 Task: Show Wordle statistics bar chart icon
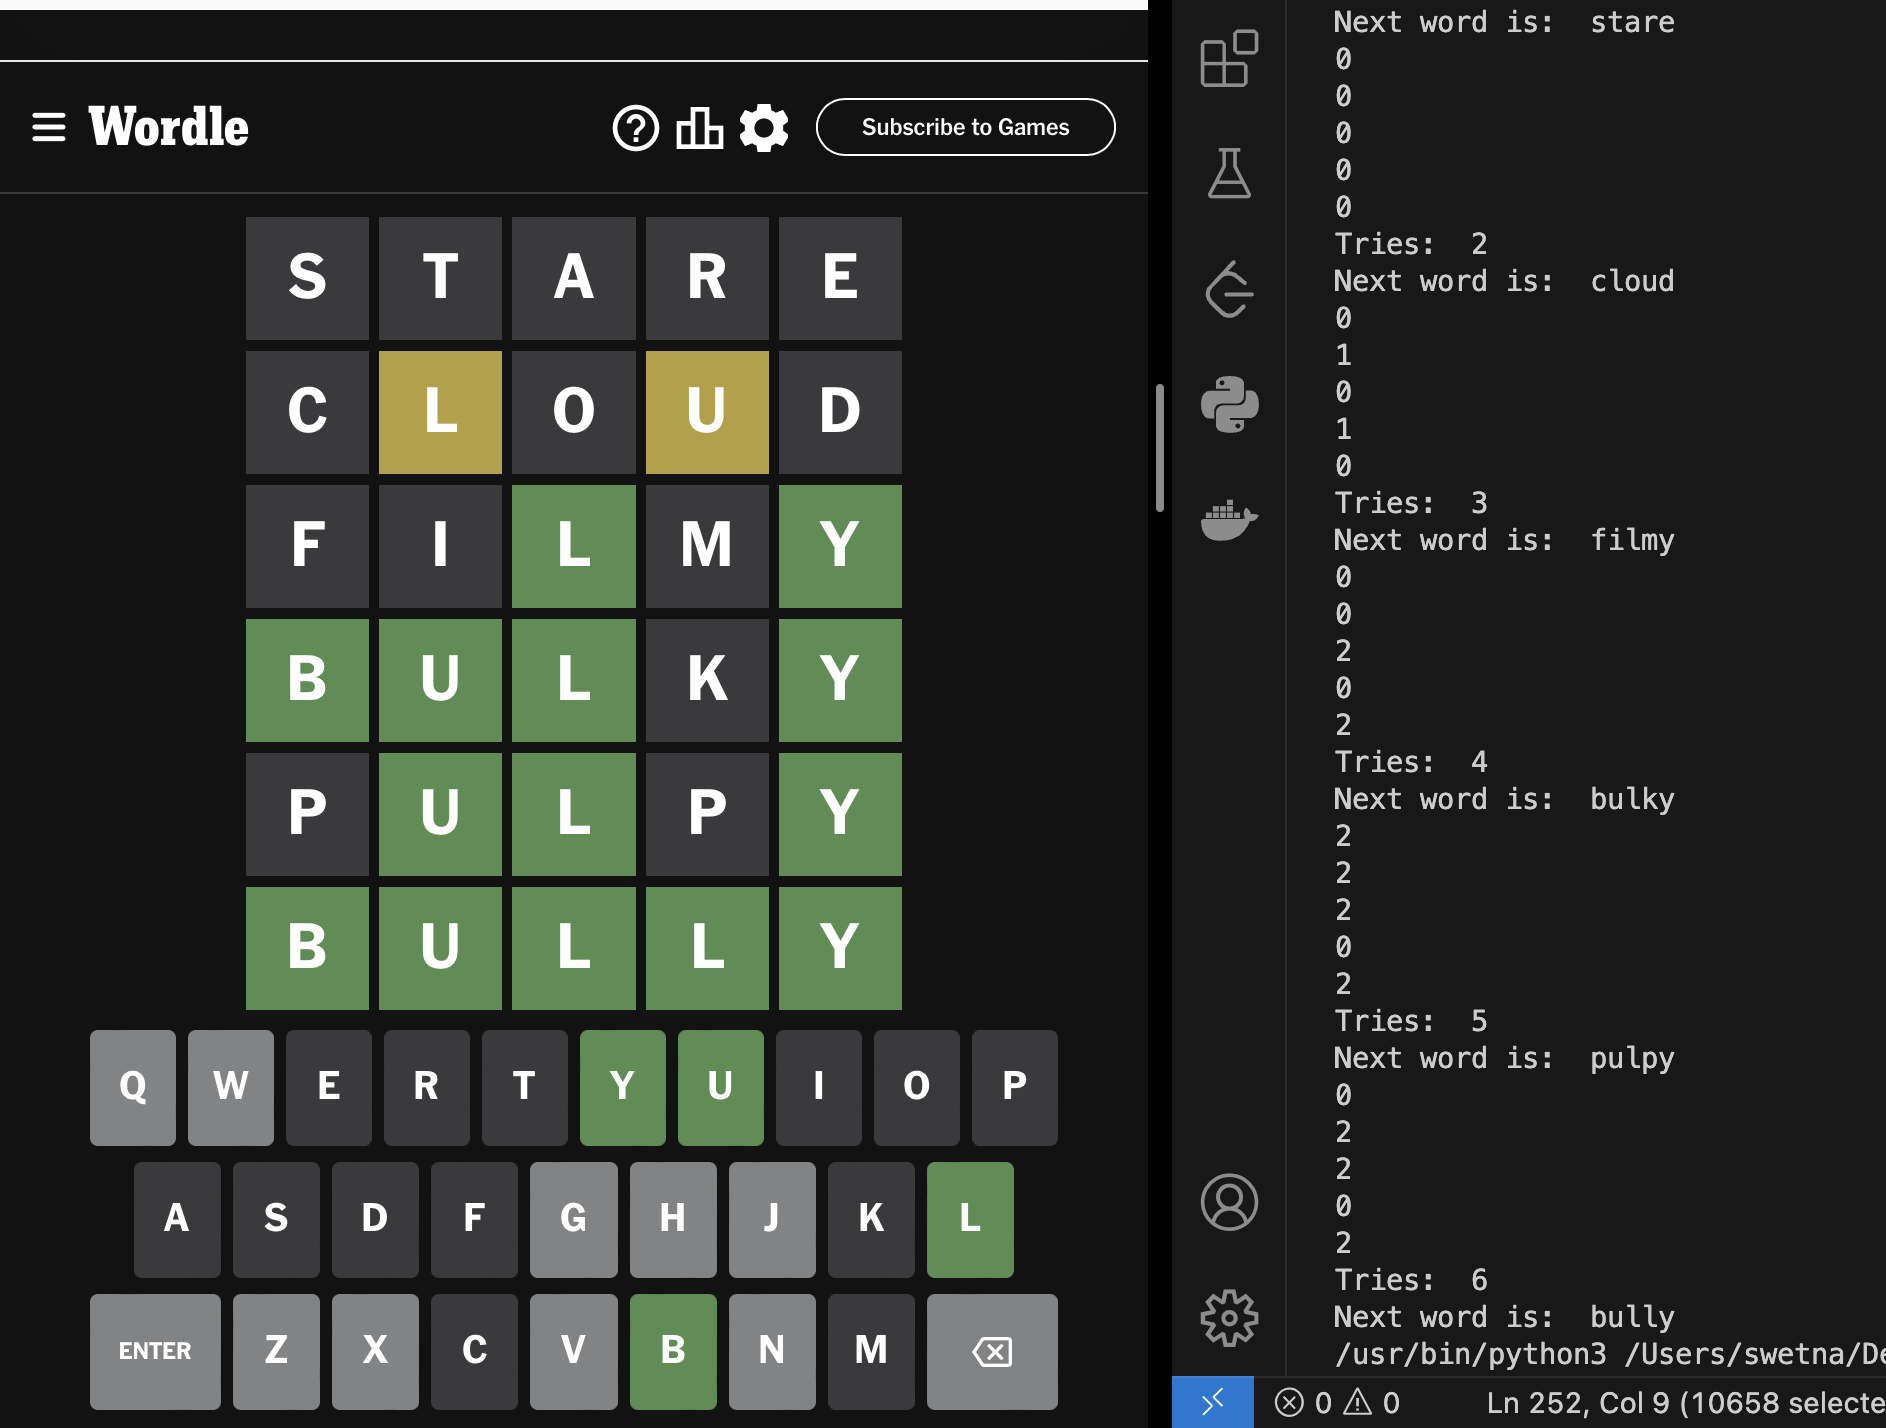click(699, 128)
